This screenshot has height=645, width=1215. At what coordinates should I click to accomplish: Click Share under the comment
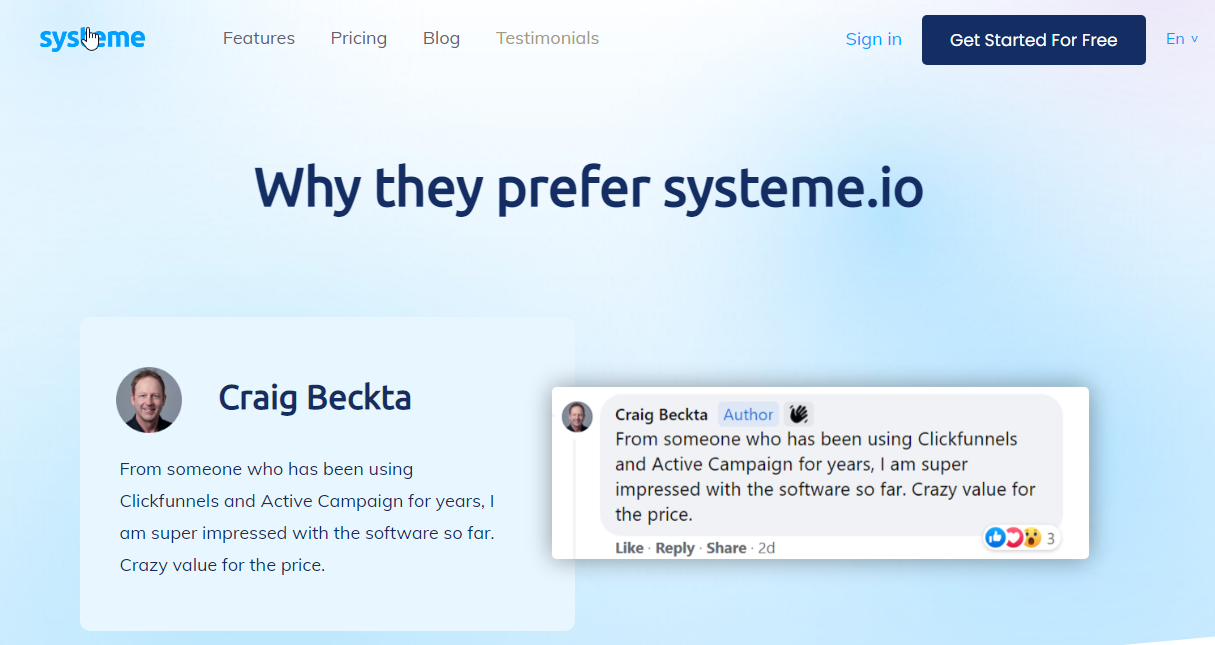click(726, 548)
